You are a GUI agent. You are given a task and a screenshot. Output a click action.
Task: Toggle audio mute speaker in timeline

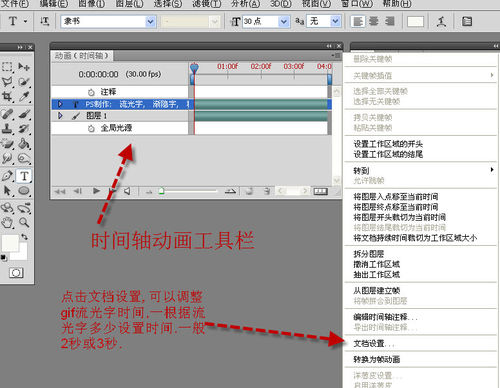tap(127, 191)
